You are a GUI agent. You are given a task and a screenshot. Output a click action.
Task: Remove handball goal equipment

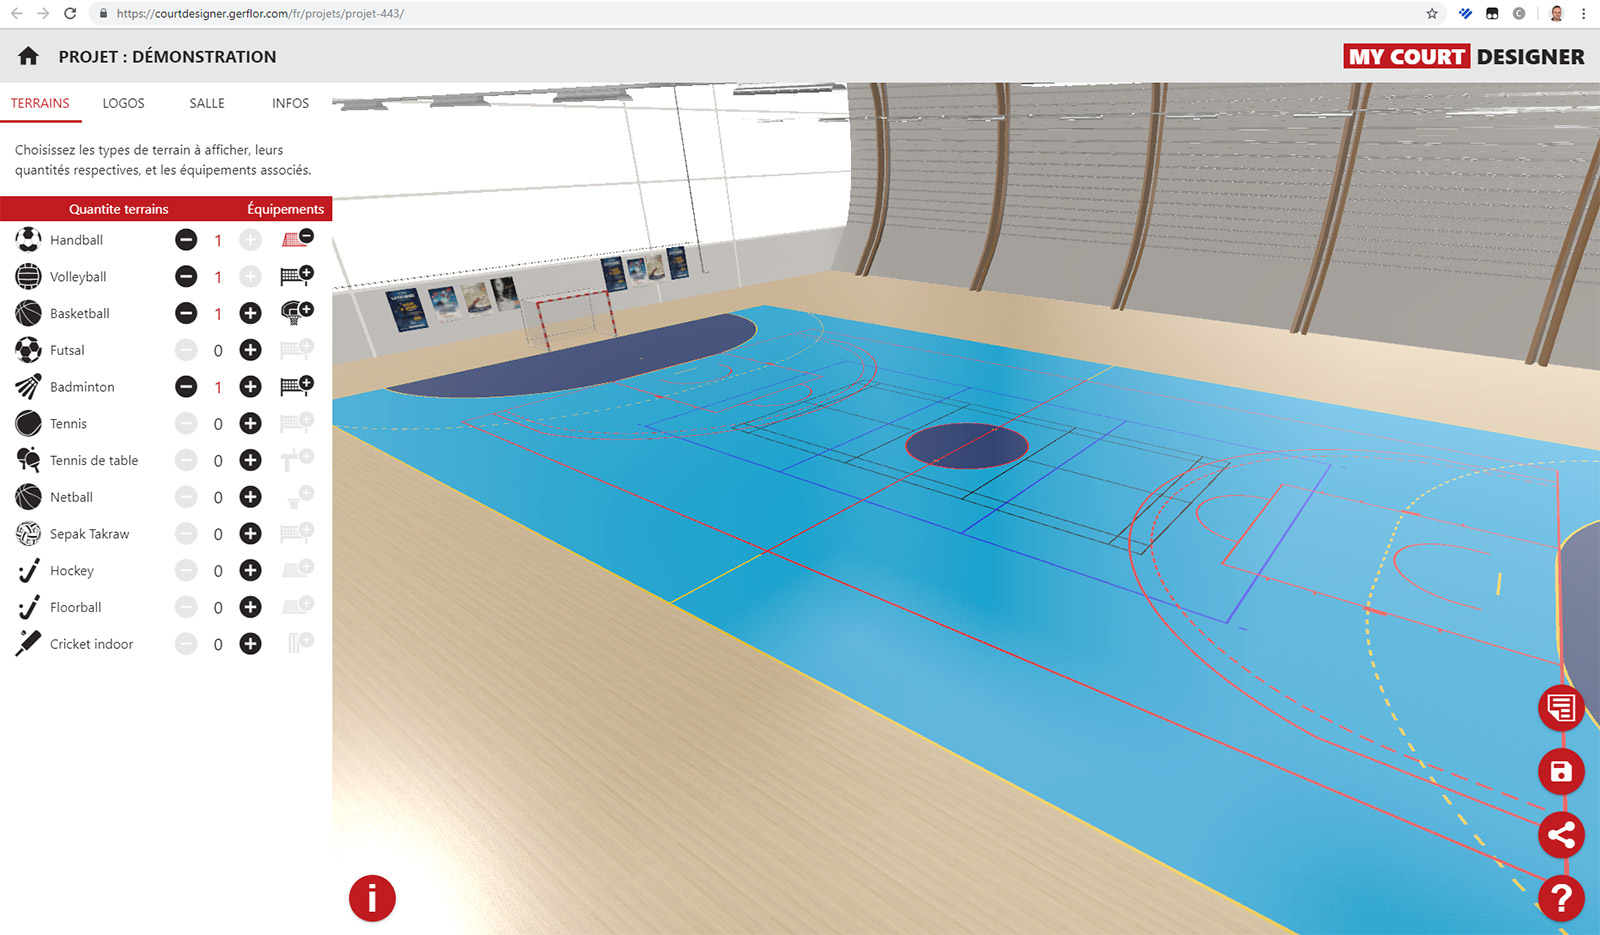click(x=297, y=239)
